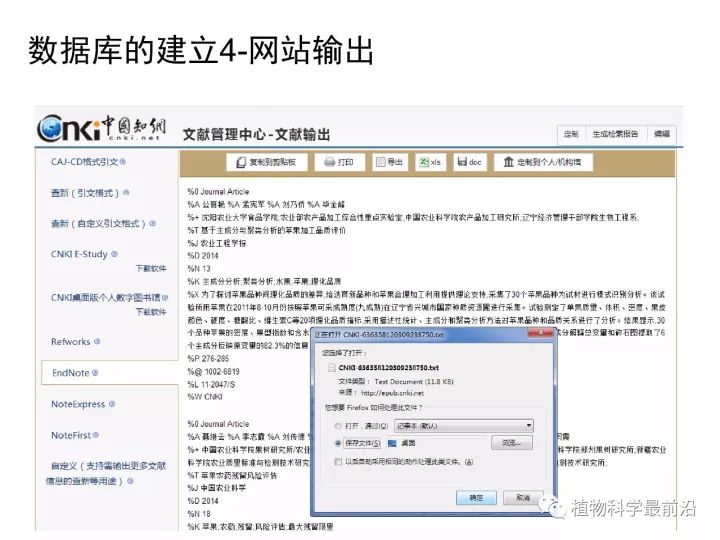Image resolution: width=720 pixels, height=540 pixels.
Task: Select 查新（引文格式） in the sidebar
Action: point(85,193)
